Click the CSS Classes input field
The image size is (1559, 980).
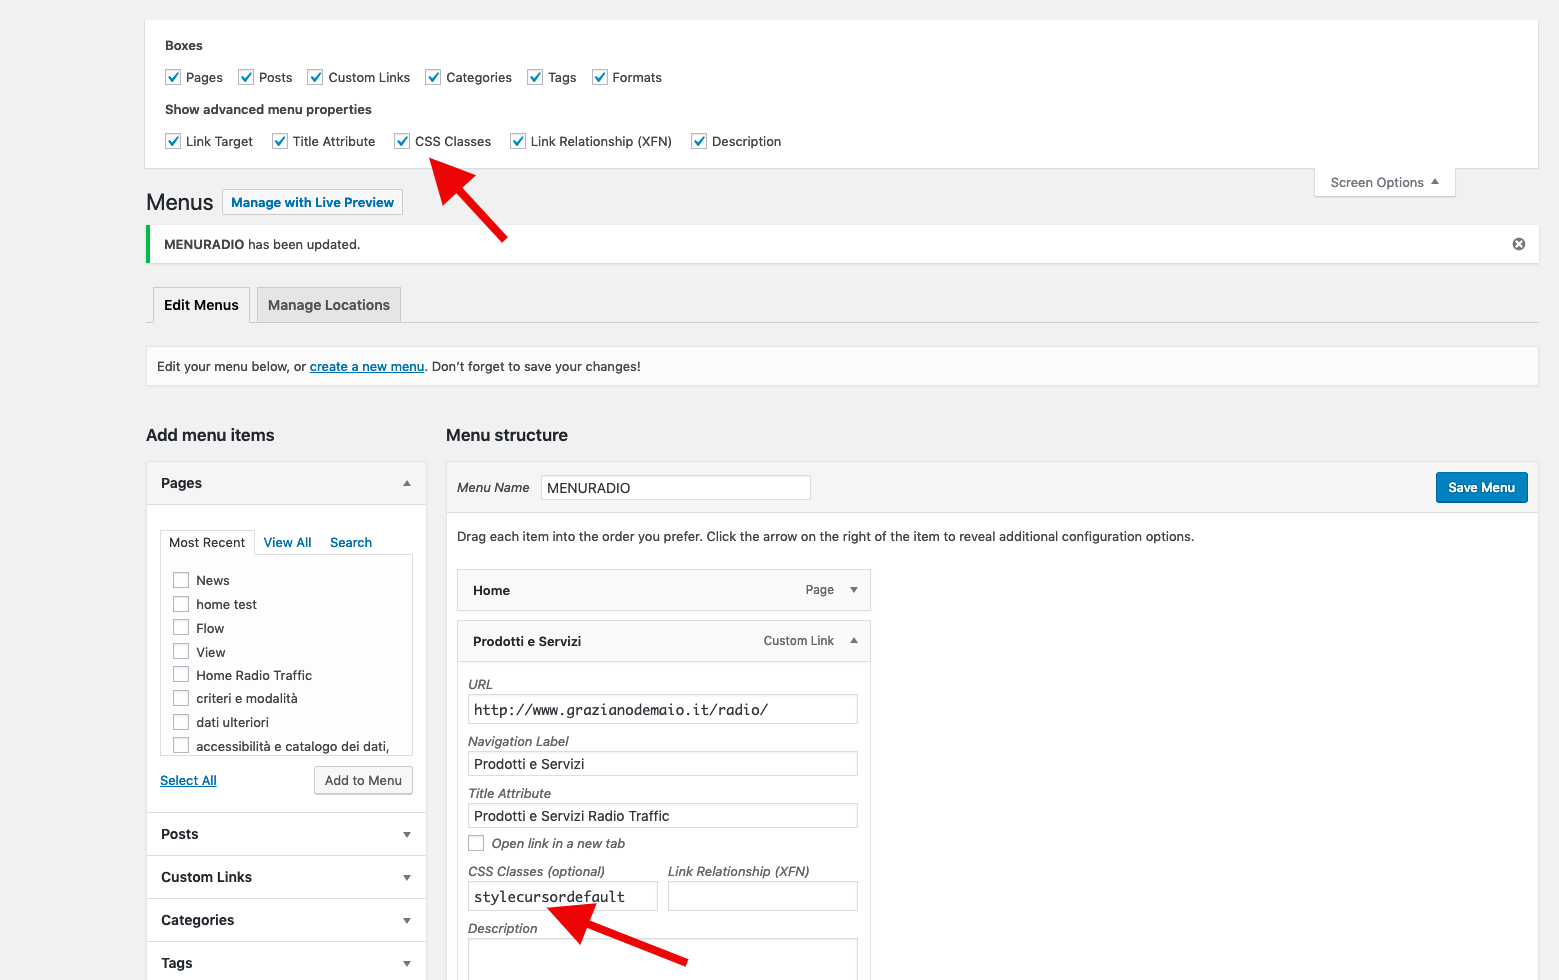[563, 896]
